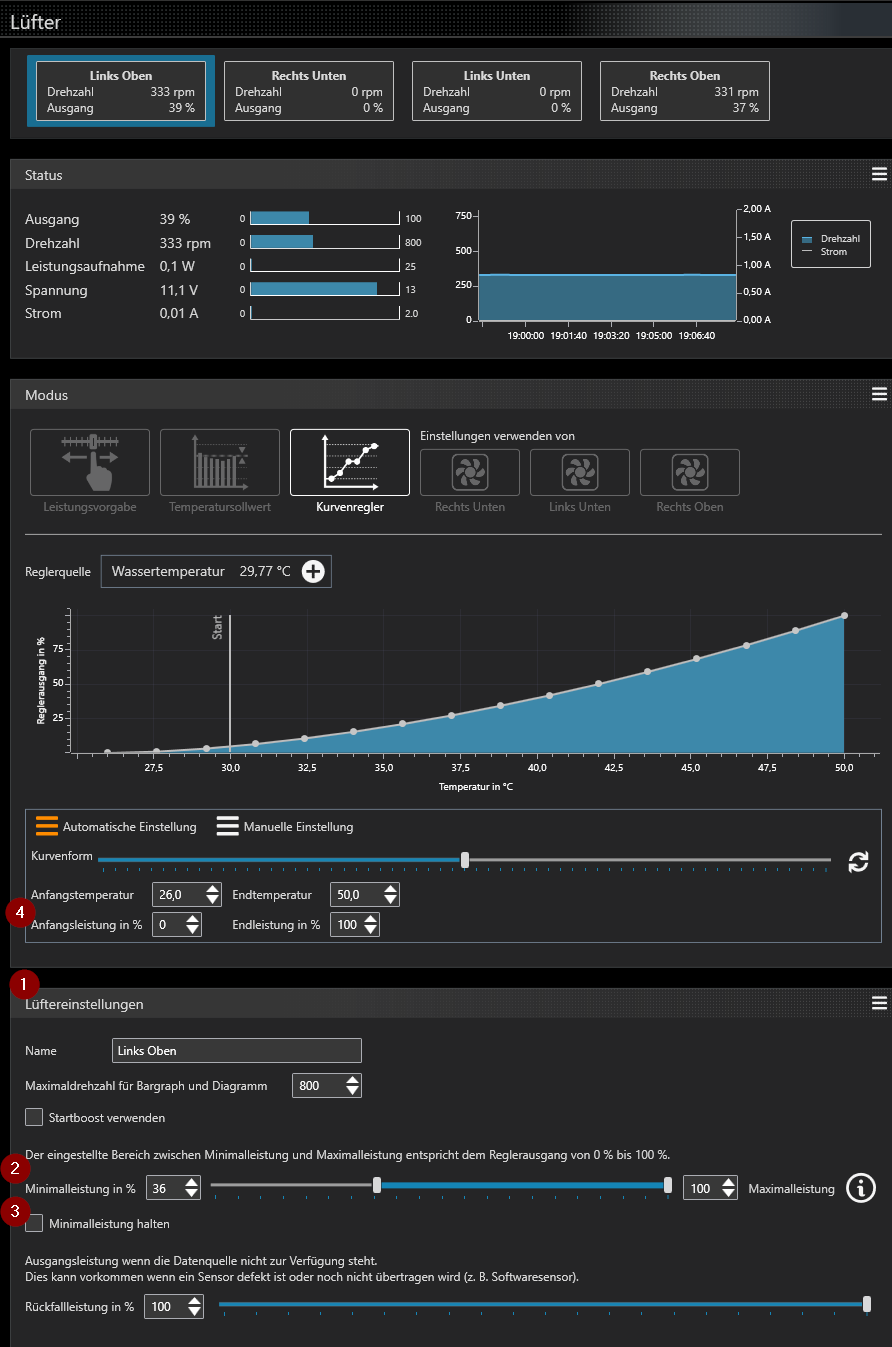The image size is (892, 1347).
Task: Increase Endtemperatur with up arrow
Action: 390,890
